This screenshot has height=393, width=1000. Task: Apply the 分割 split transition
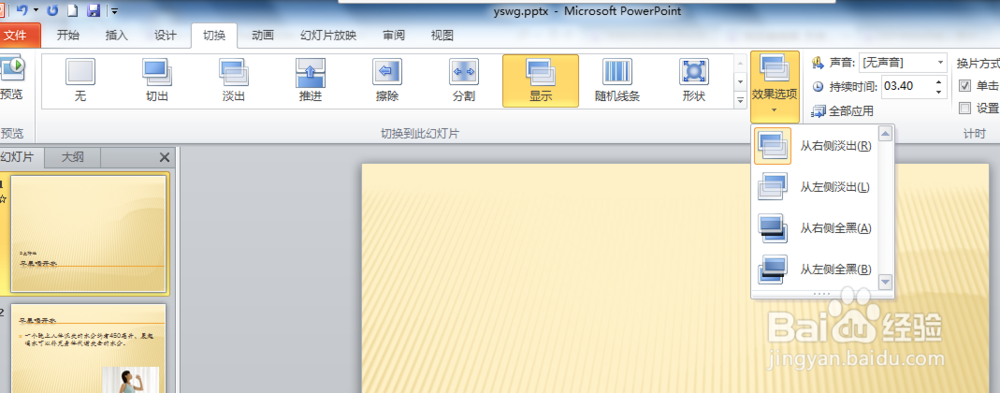(464, 81)
